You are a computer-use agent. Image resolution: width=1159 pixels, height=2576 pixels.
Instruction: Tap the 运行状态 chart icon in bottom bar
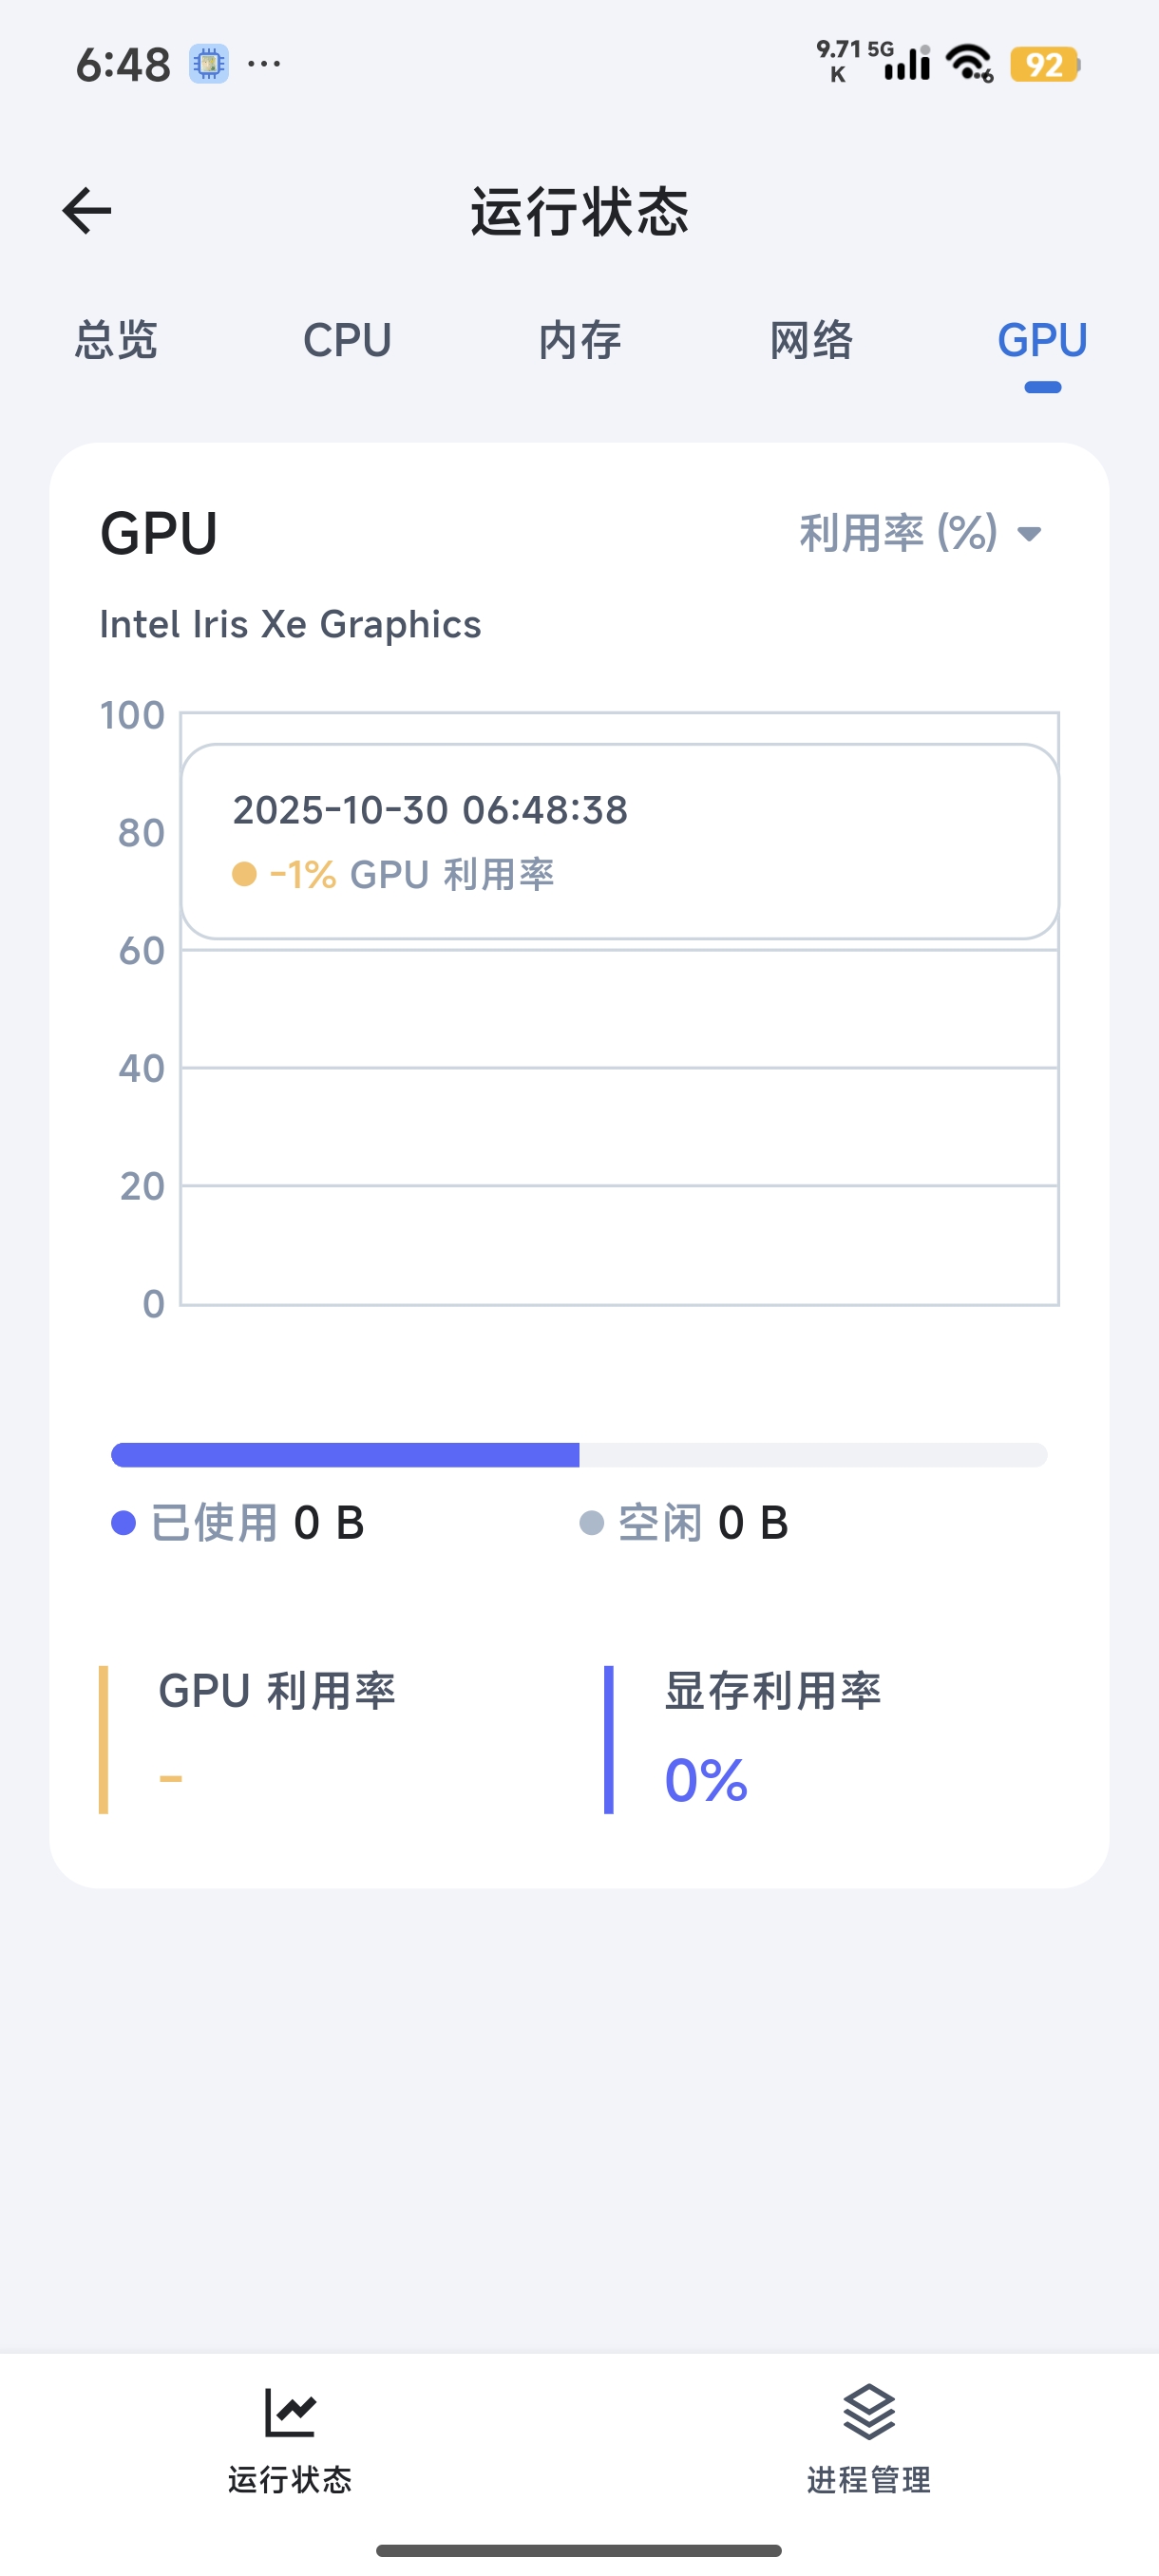[290, 2413]
